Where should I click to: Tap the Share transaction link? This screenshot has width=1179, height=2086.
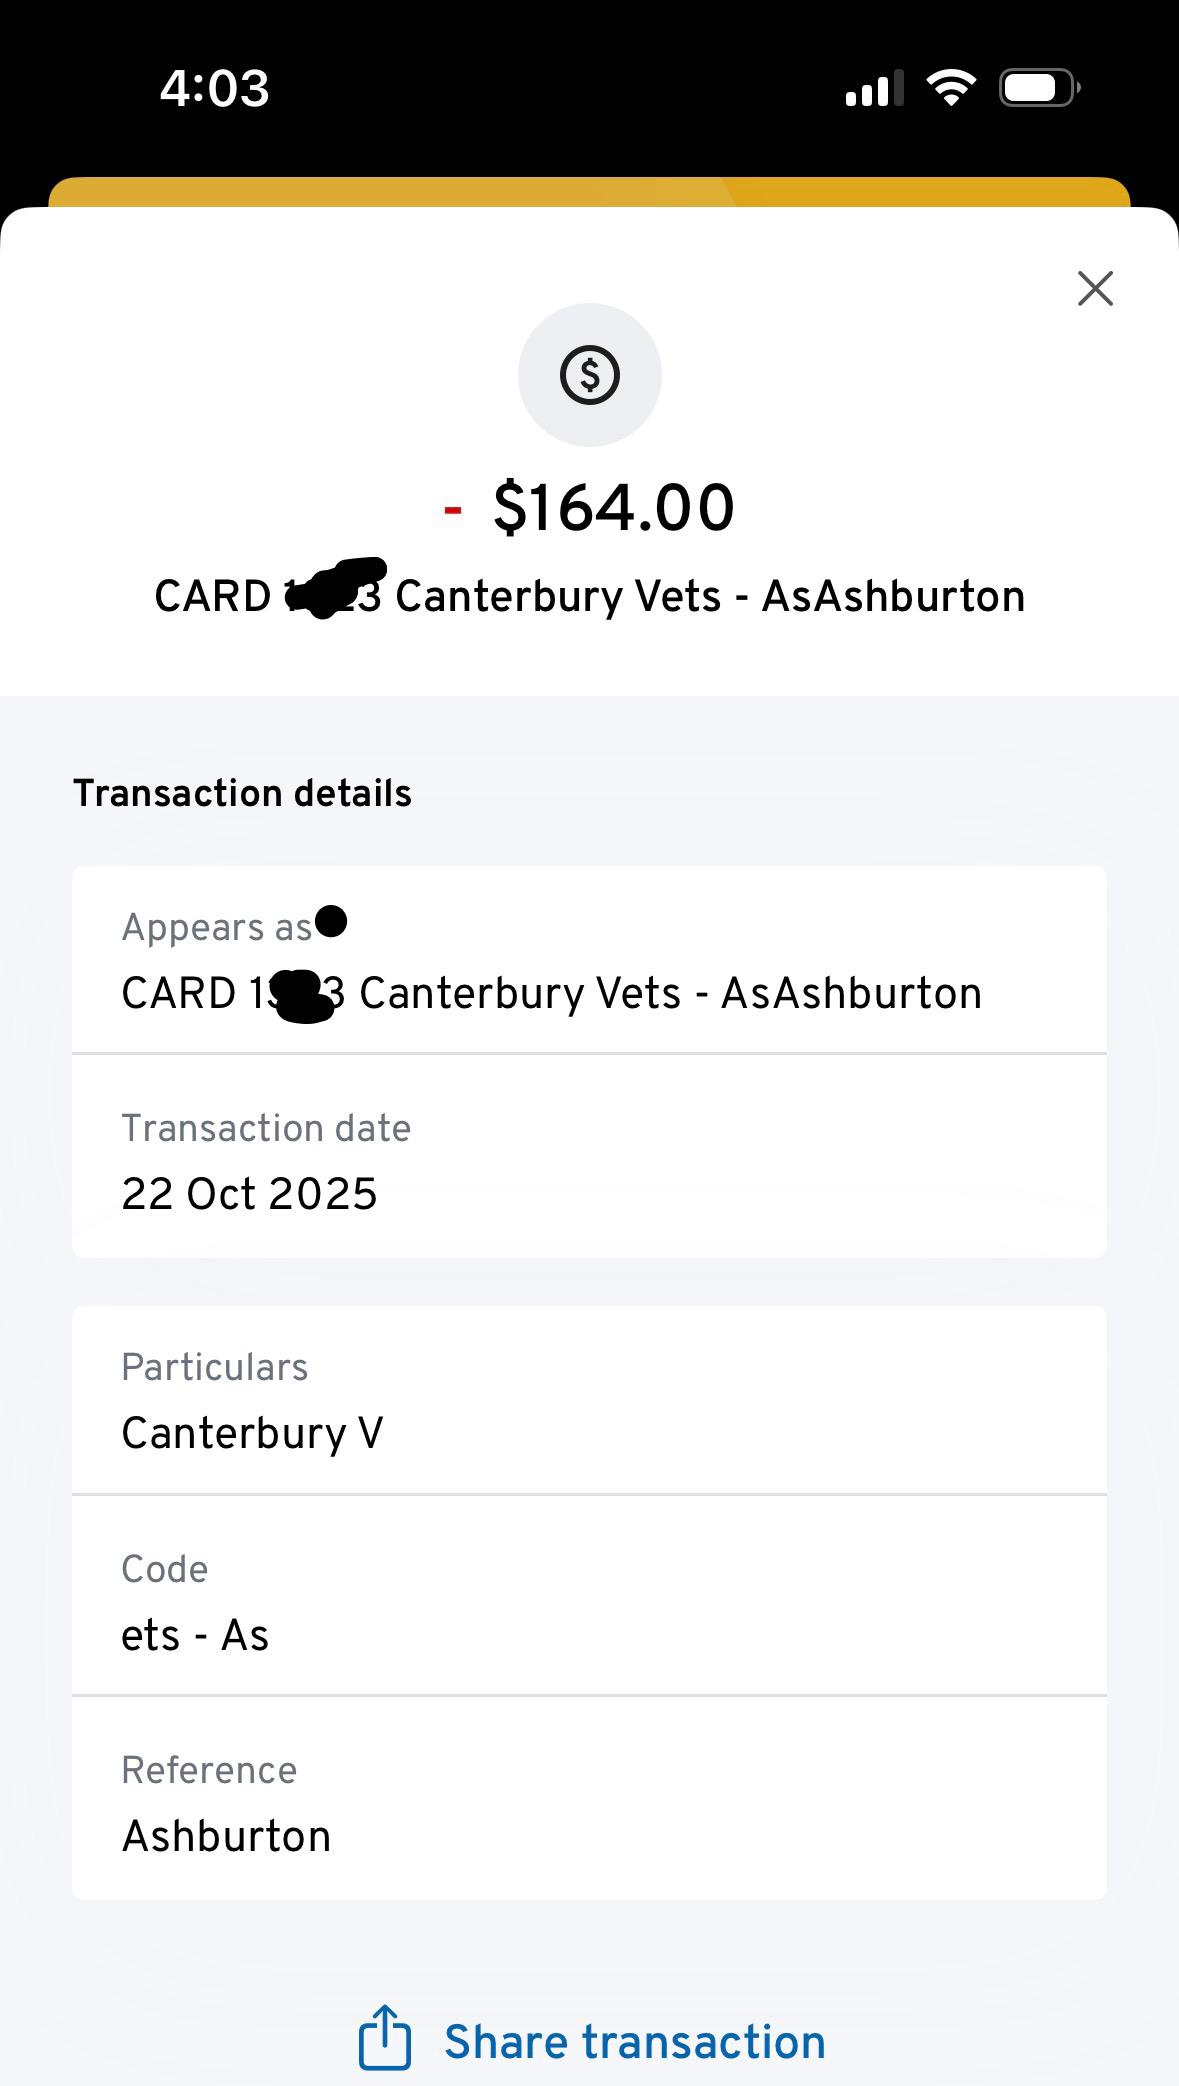click(x=634, y=2042)
